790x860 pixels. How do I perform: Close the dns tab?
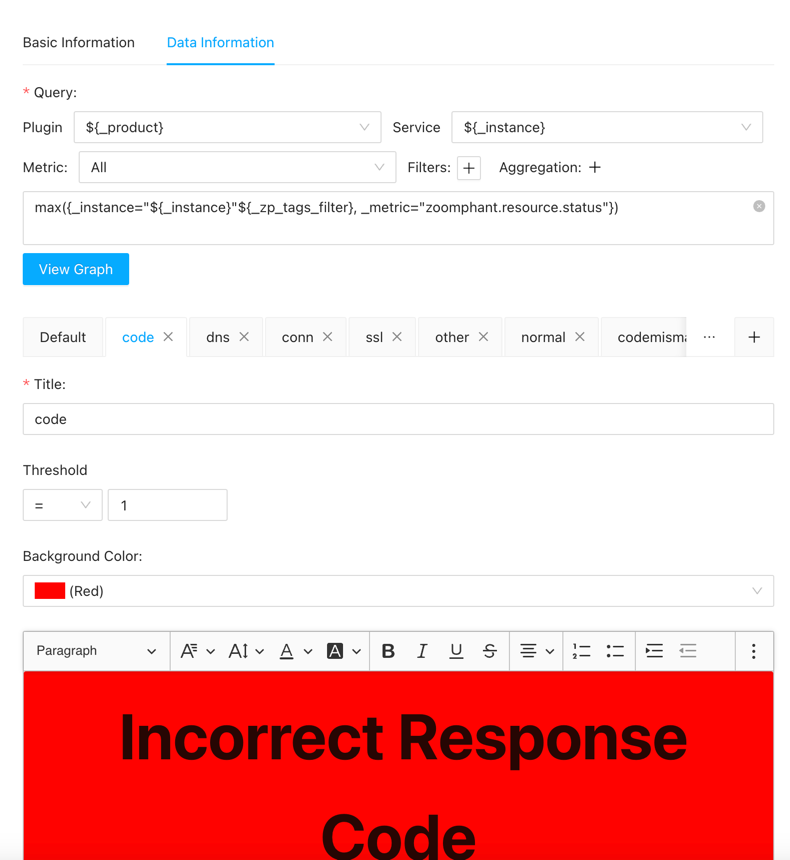click(244, 337)
